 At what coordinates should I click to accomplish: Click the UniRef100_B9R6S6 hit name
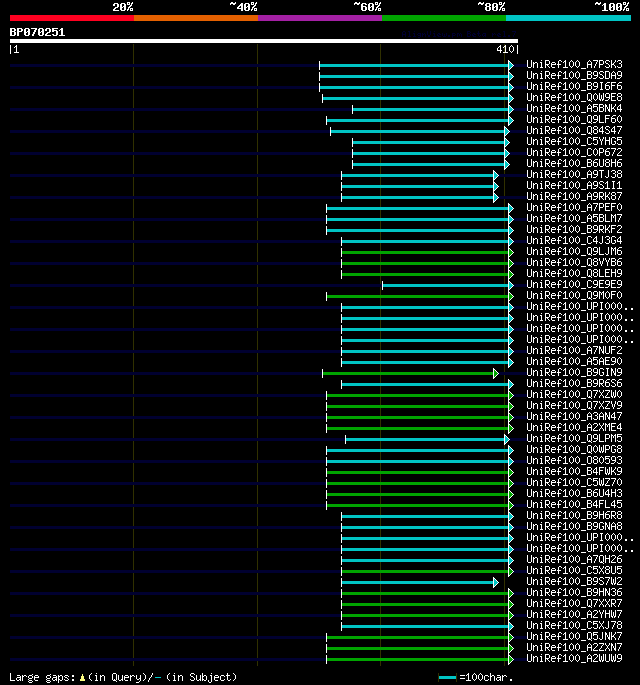tap(574, 384)
